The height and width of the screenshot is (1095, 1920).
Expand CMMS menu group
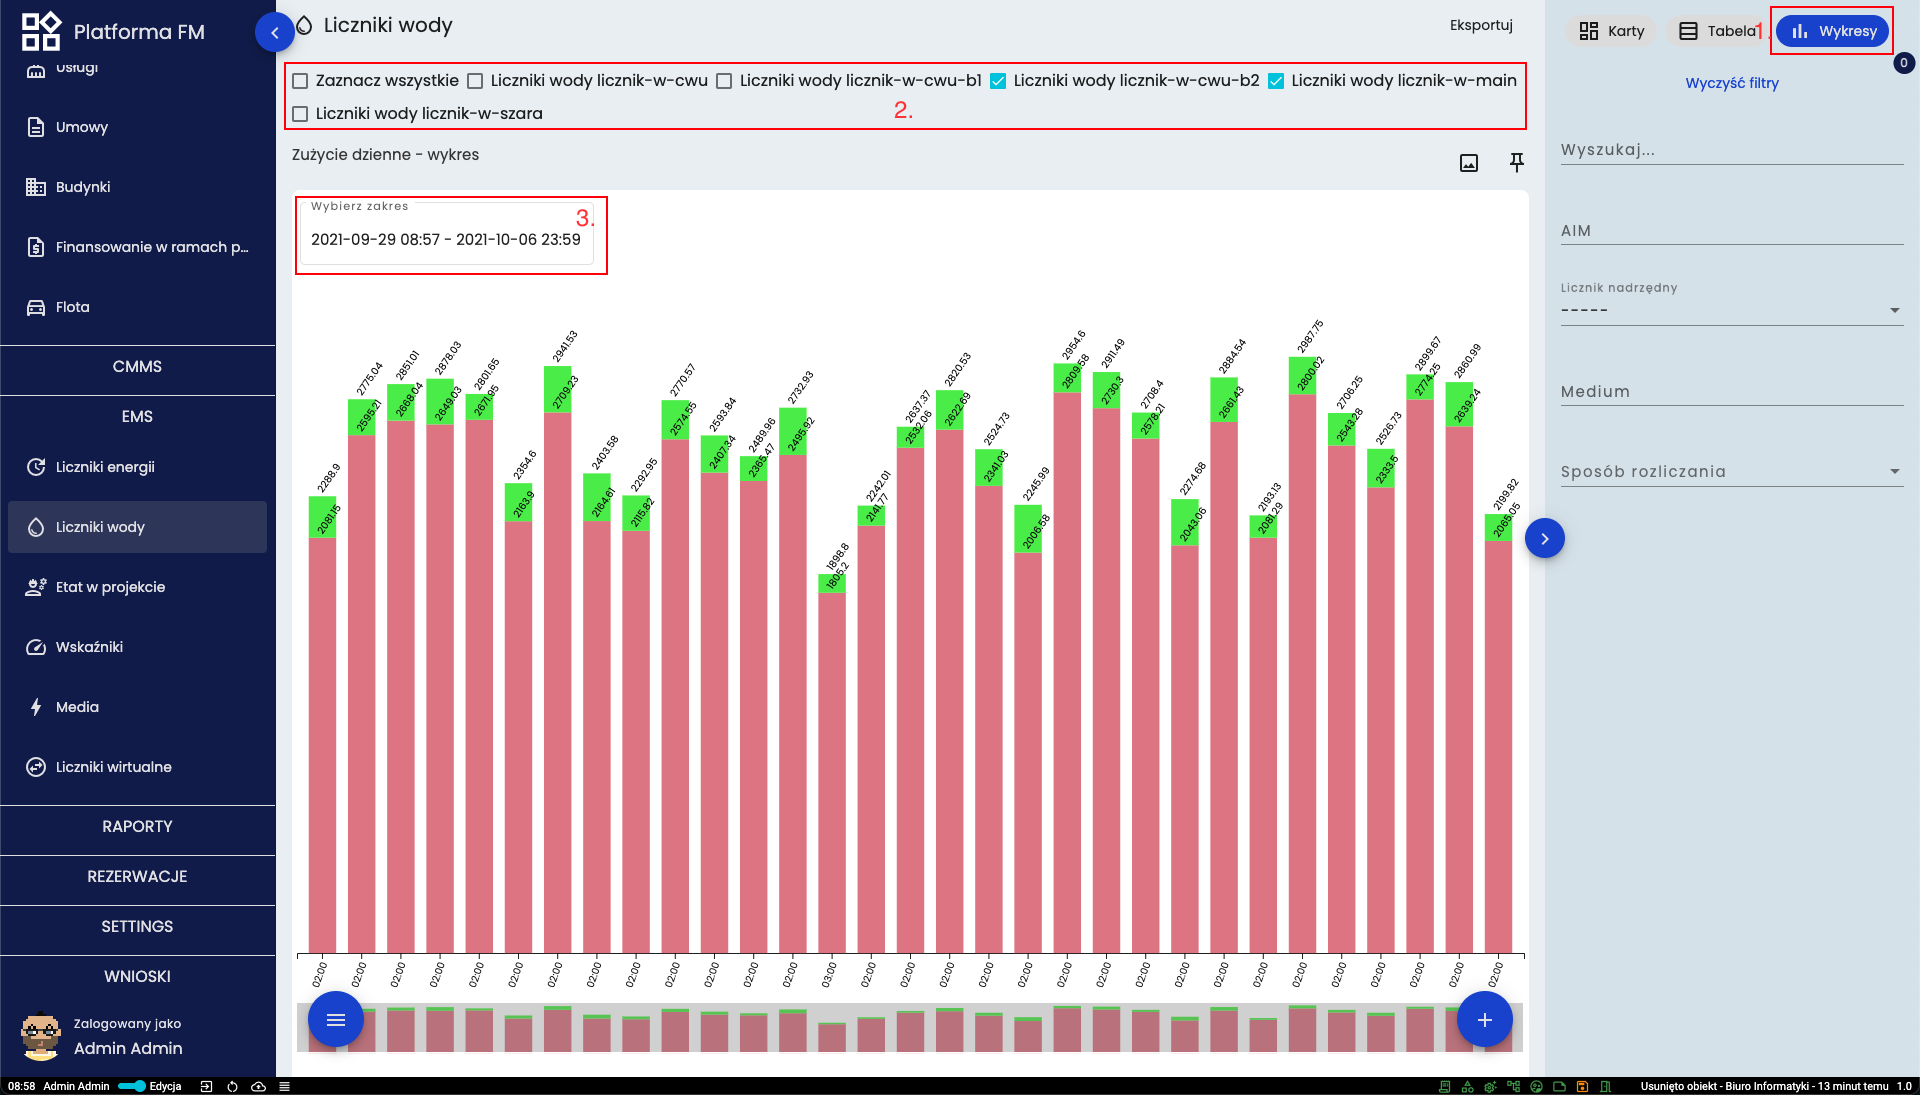pos(137,367)
